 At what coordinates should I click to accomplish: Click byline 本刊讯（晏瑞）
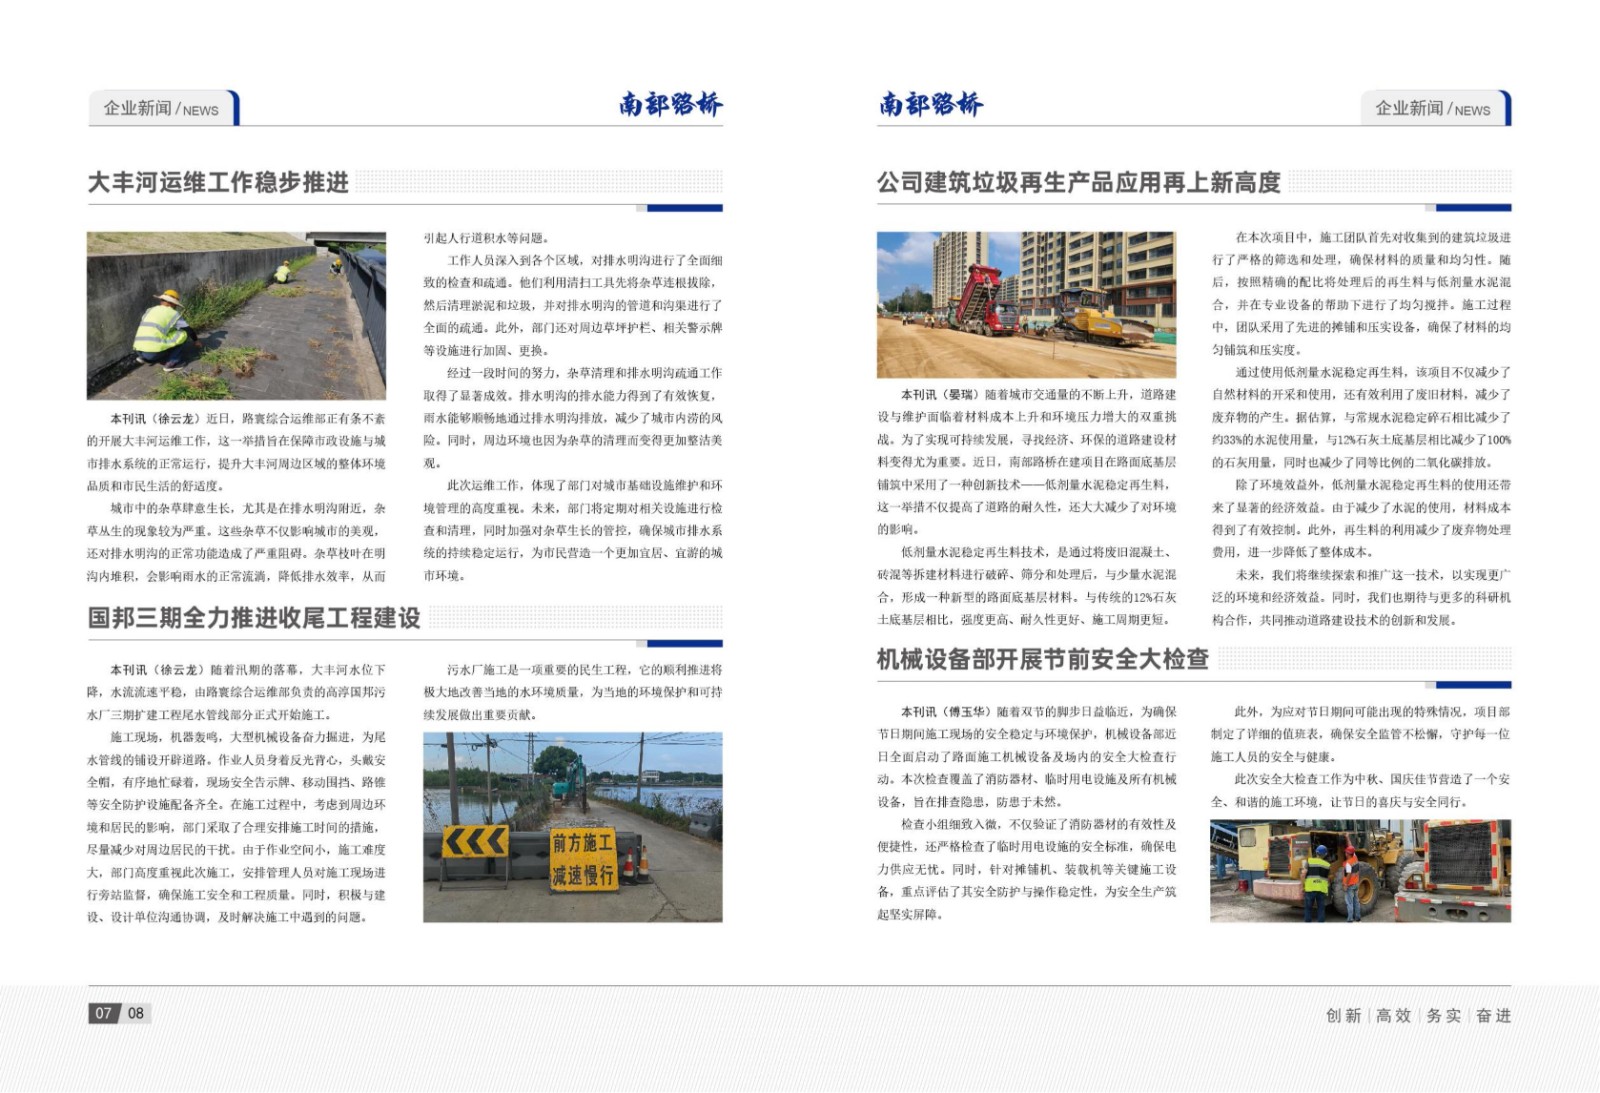pyautogui.click(x=939, y=395)
